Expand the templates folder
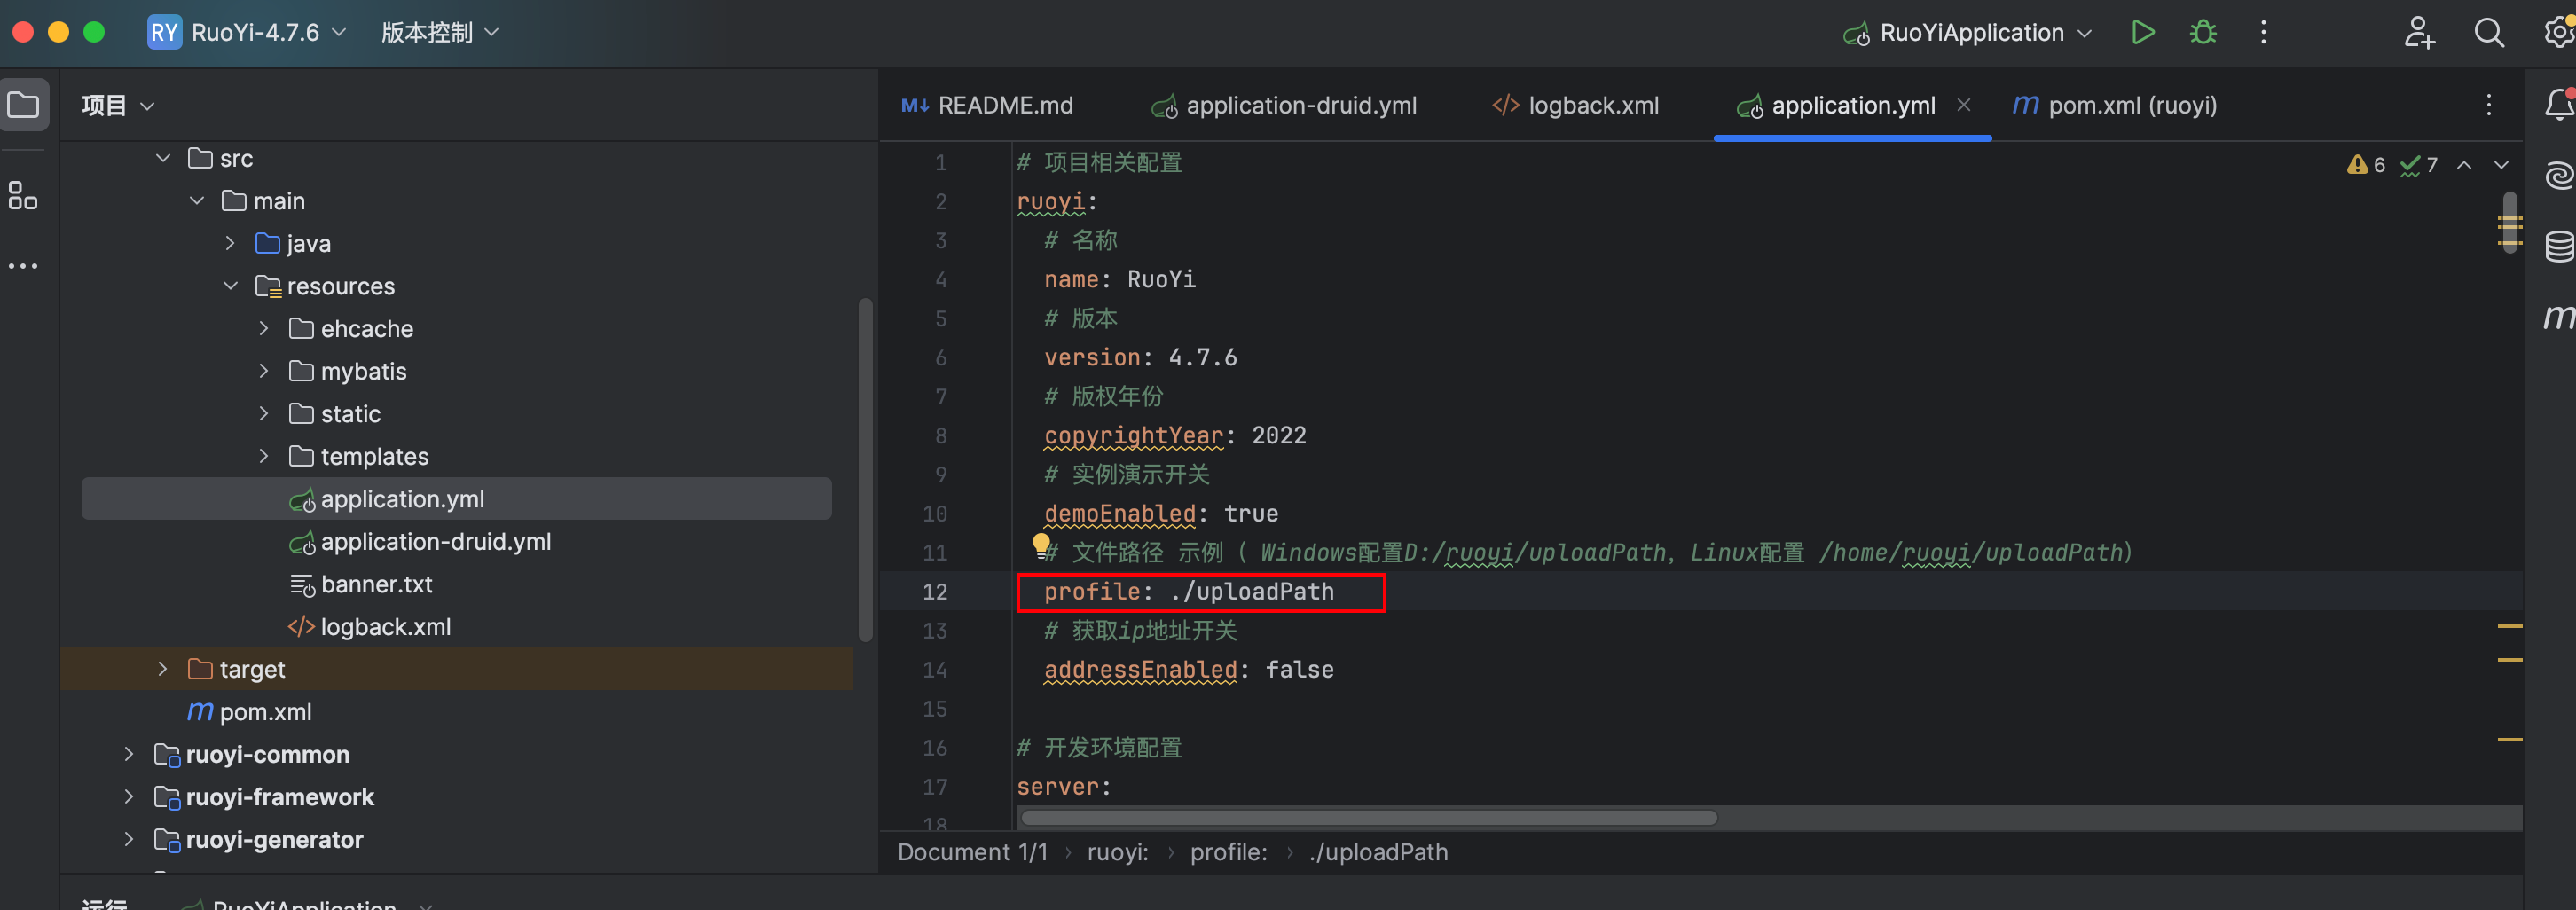This screenshot has width=2576, height=910. pos(264,456)
